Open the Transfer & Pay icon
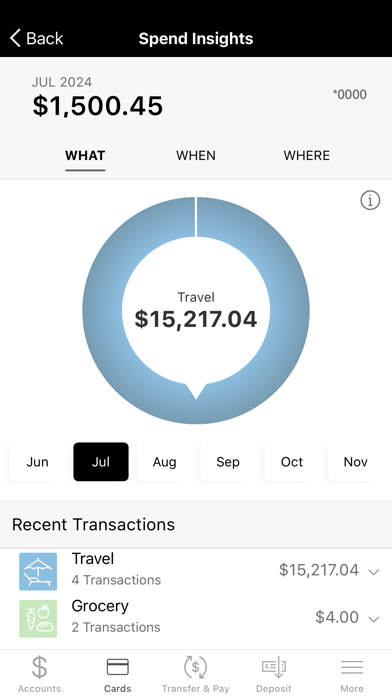The width and height of the screenshot is (392, 696). point(195,667)
